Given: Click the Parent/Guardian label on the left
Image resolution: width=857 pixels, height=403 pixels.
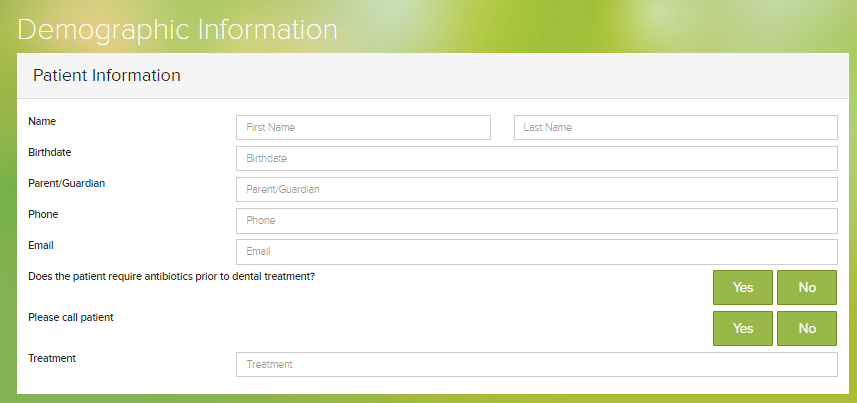Looking at the screenshot, I should [x=67, y=183].
